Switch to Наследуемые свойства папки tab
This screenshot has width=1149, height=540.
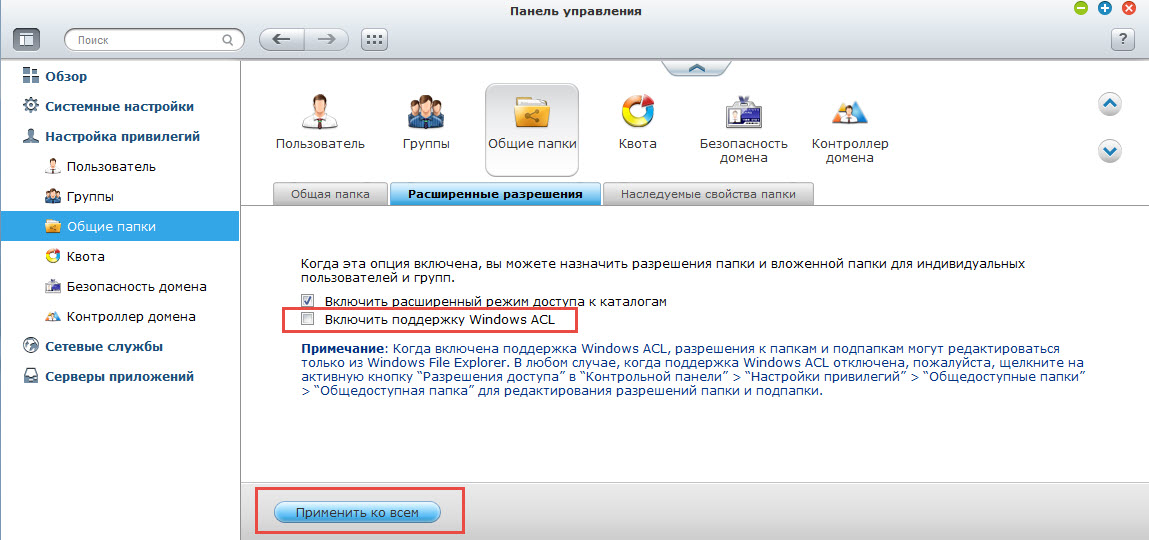tap(708, 194)
